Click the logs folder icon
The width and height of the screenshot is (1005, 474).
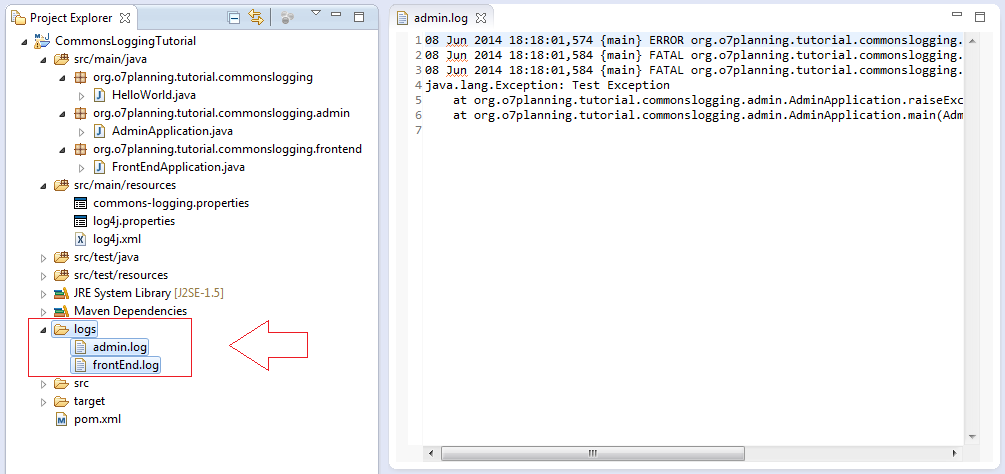coord(61,330)
